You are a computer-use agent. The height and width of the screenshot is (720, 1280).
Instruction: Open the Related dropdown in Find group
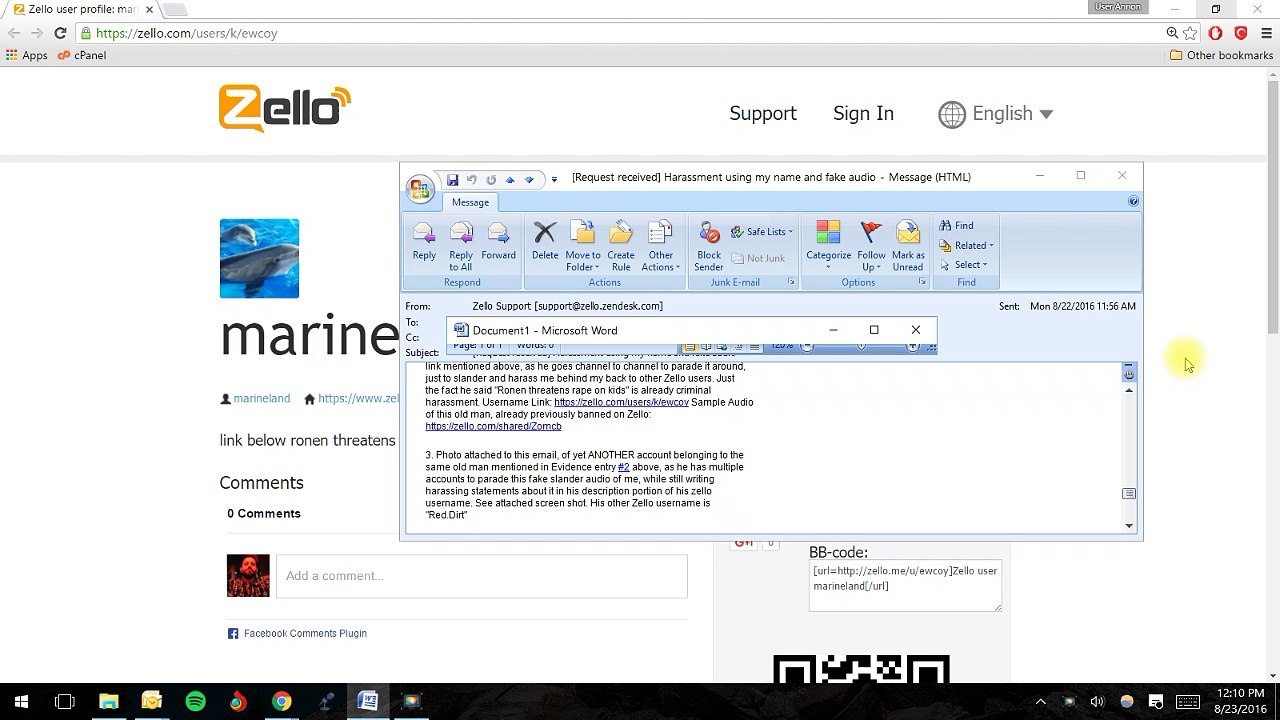pyautogui.click(x=966, y=246)
